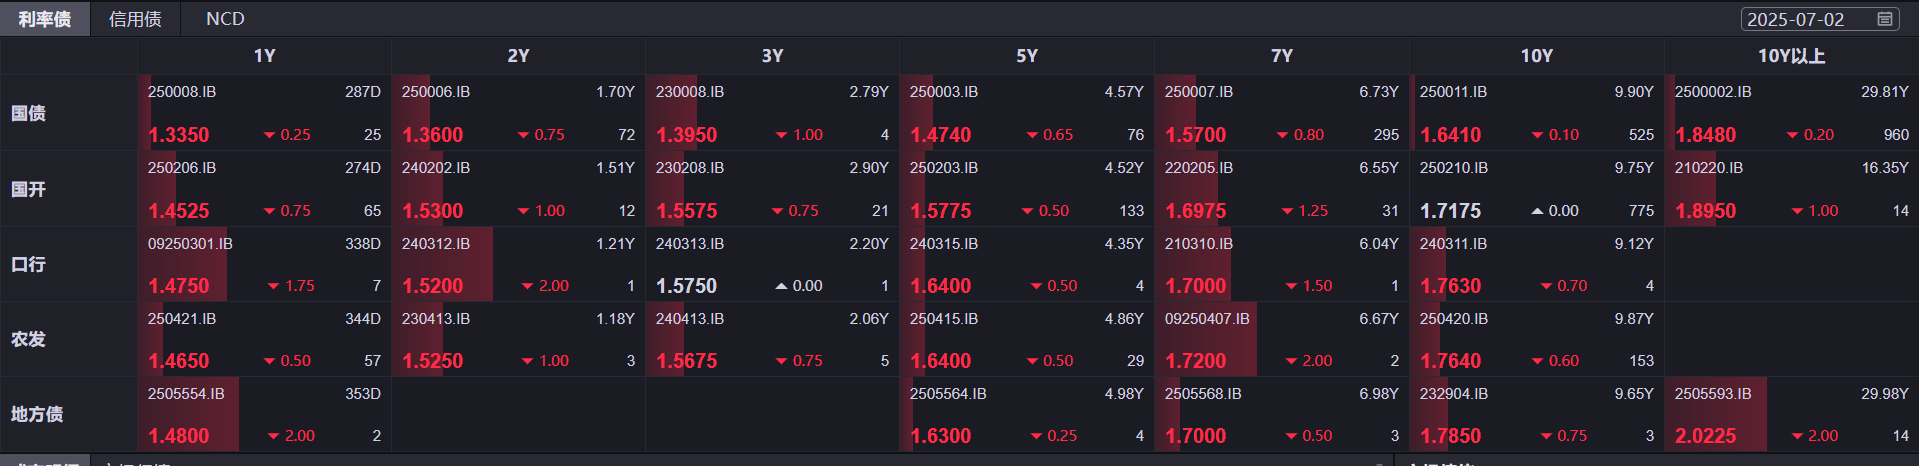
Task: Click the 2025-07-02 date field
Action: (1796, 19)
